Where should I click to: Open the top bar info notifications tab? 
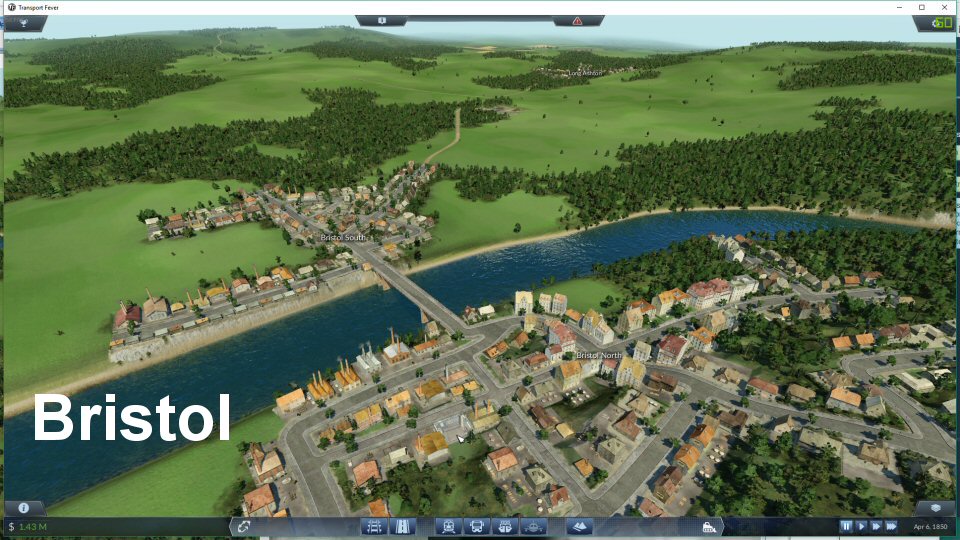point(382,21)
